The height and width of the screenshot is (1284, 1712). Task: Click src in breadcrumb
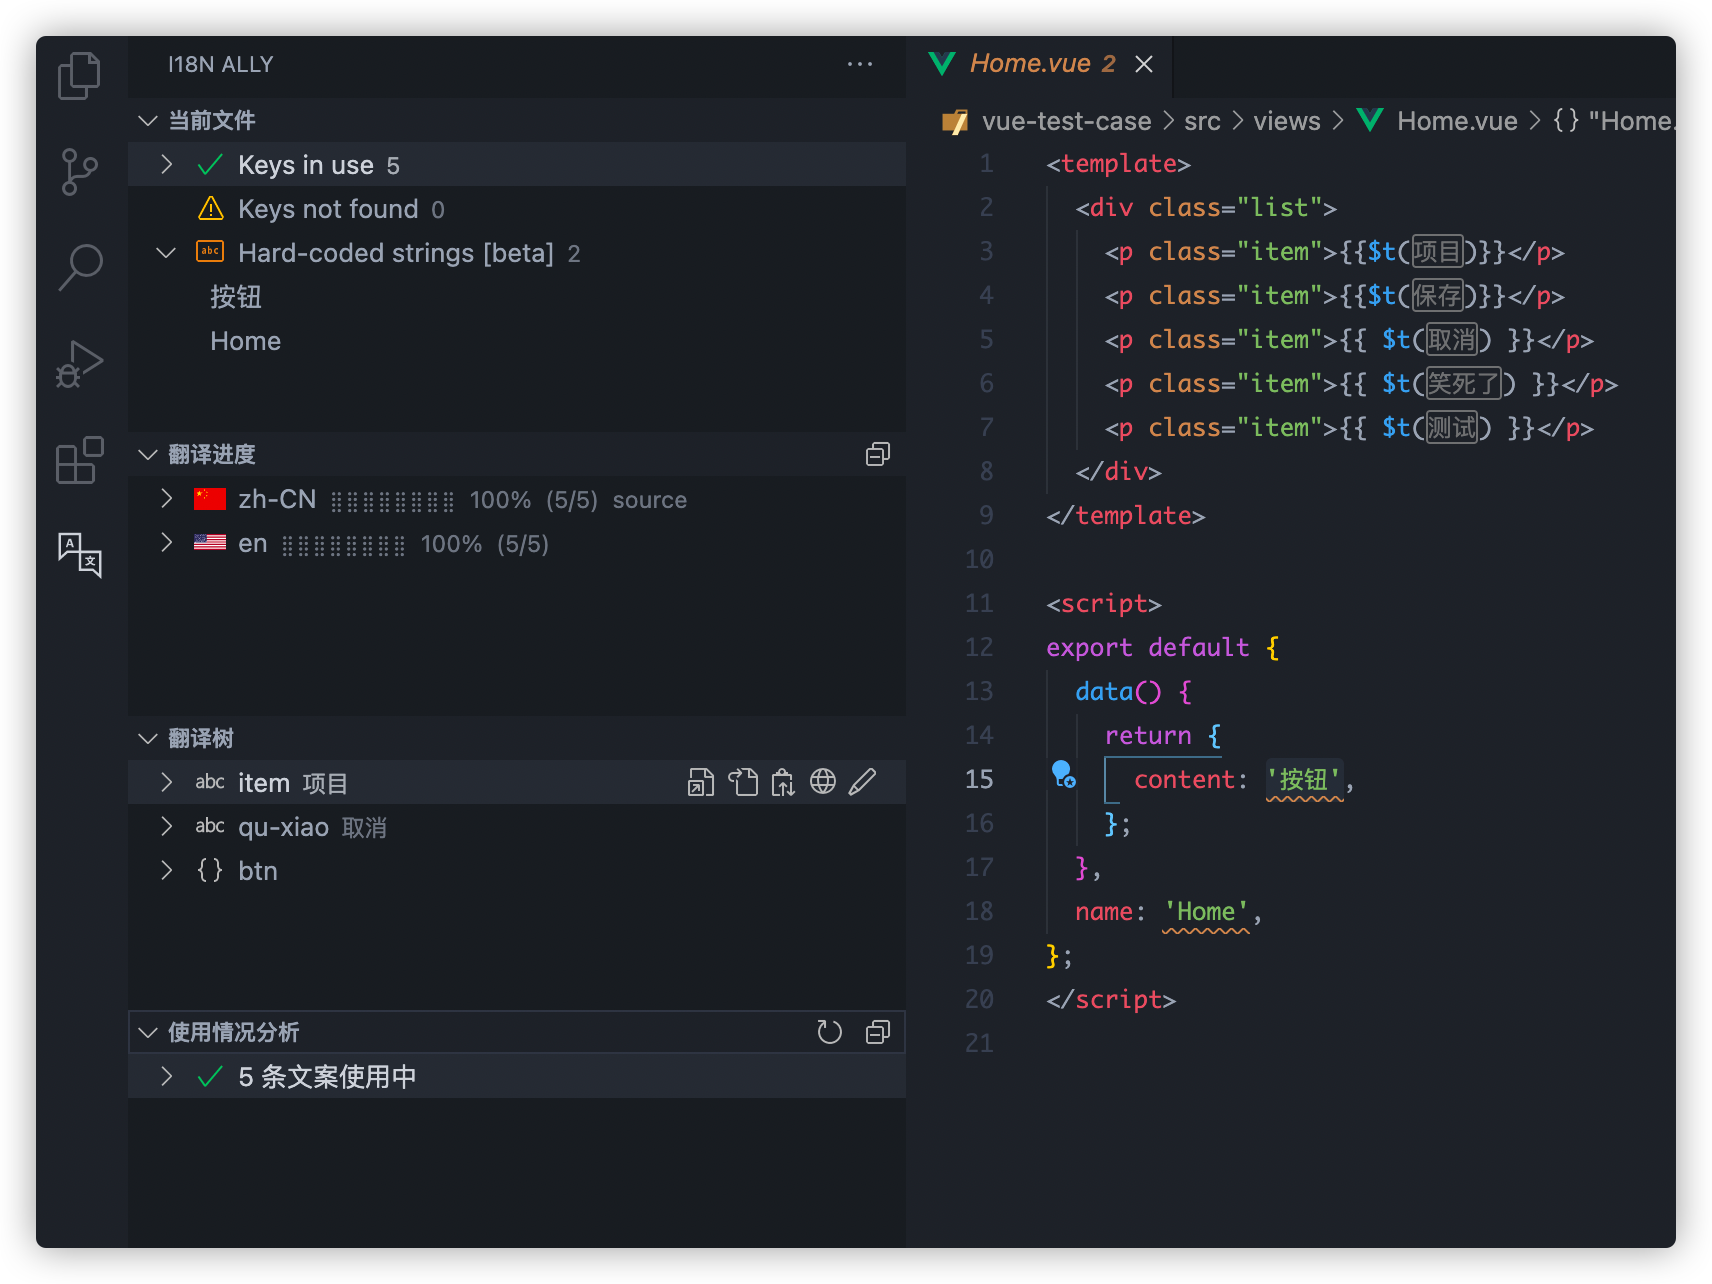1202,121
